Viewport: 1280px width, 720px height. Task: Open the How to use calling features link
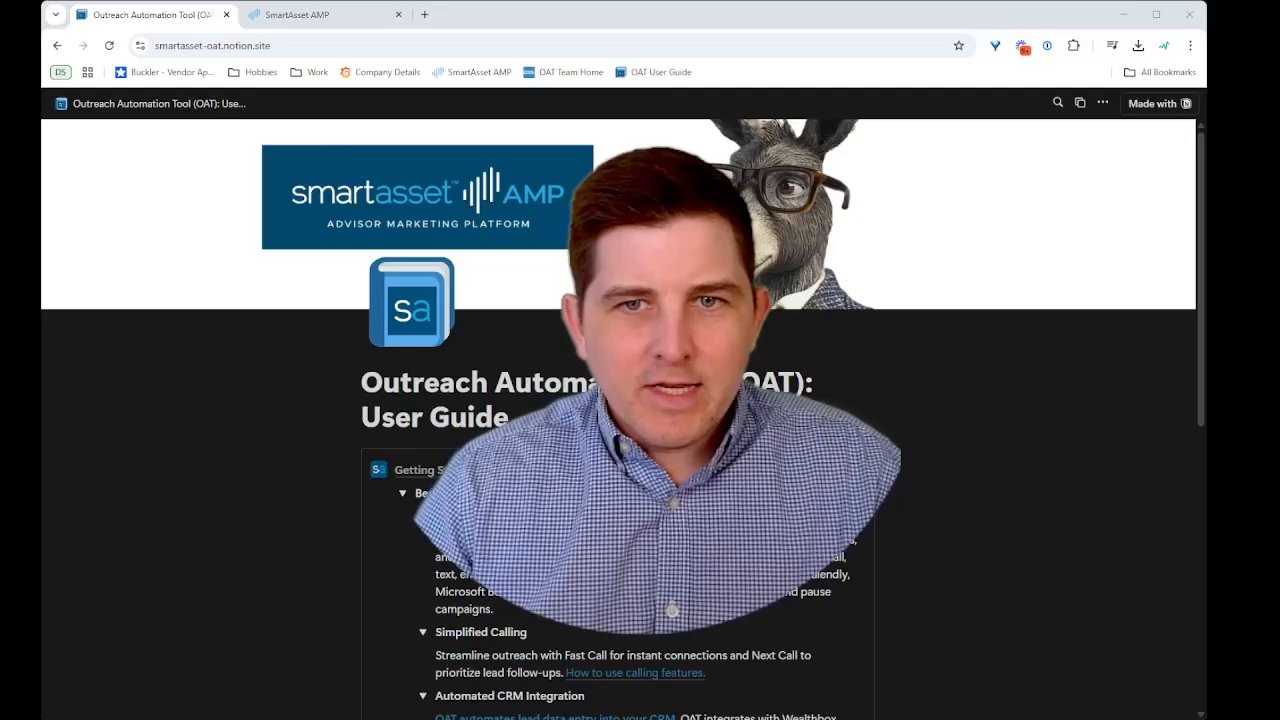point(635,673)
